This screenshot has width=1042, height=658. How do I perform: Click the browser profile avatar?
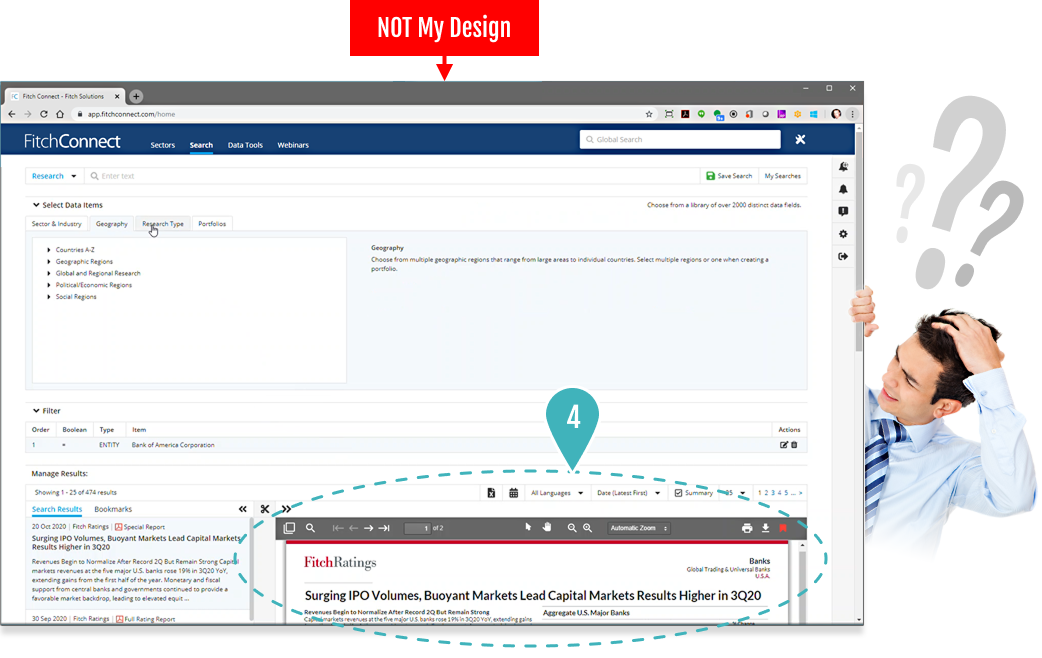[x=836, y=114]
